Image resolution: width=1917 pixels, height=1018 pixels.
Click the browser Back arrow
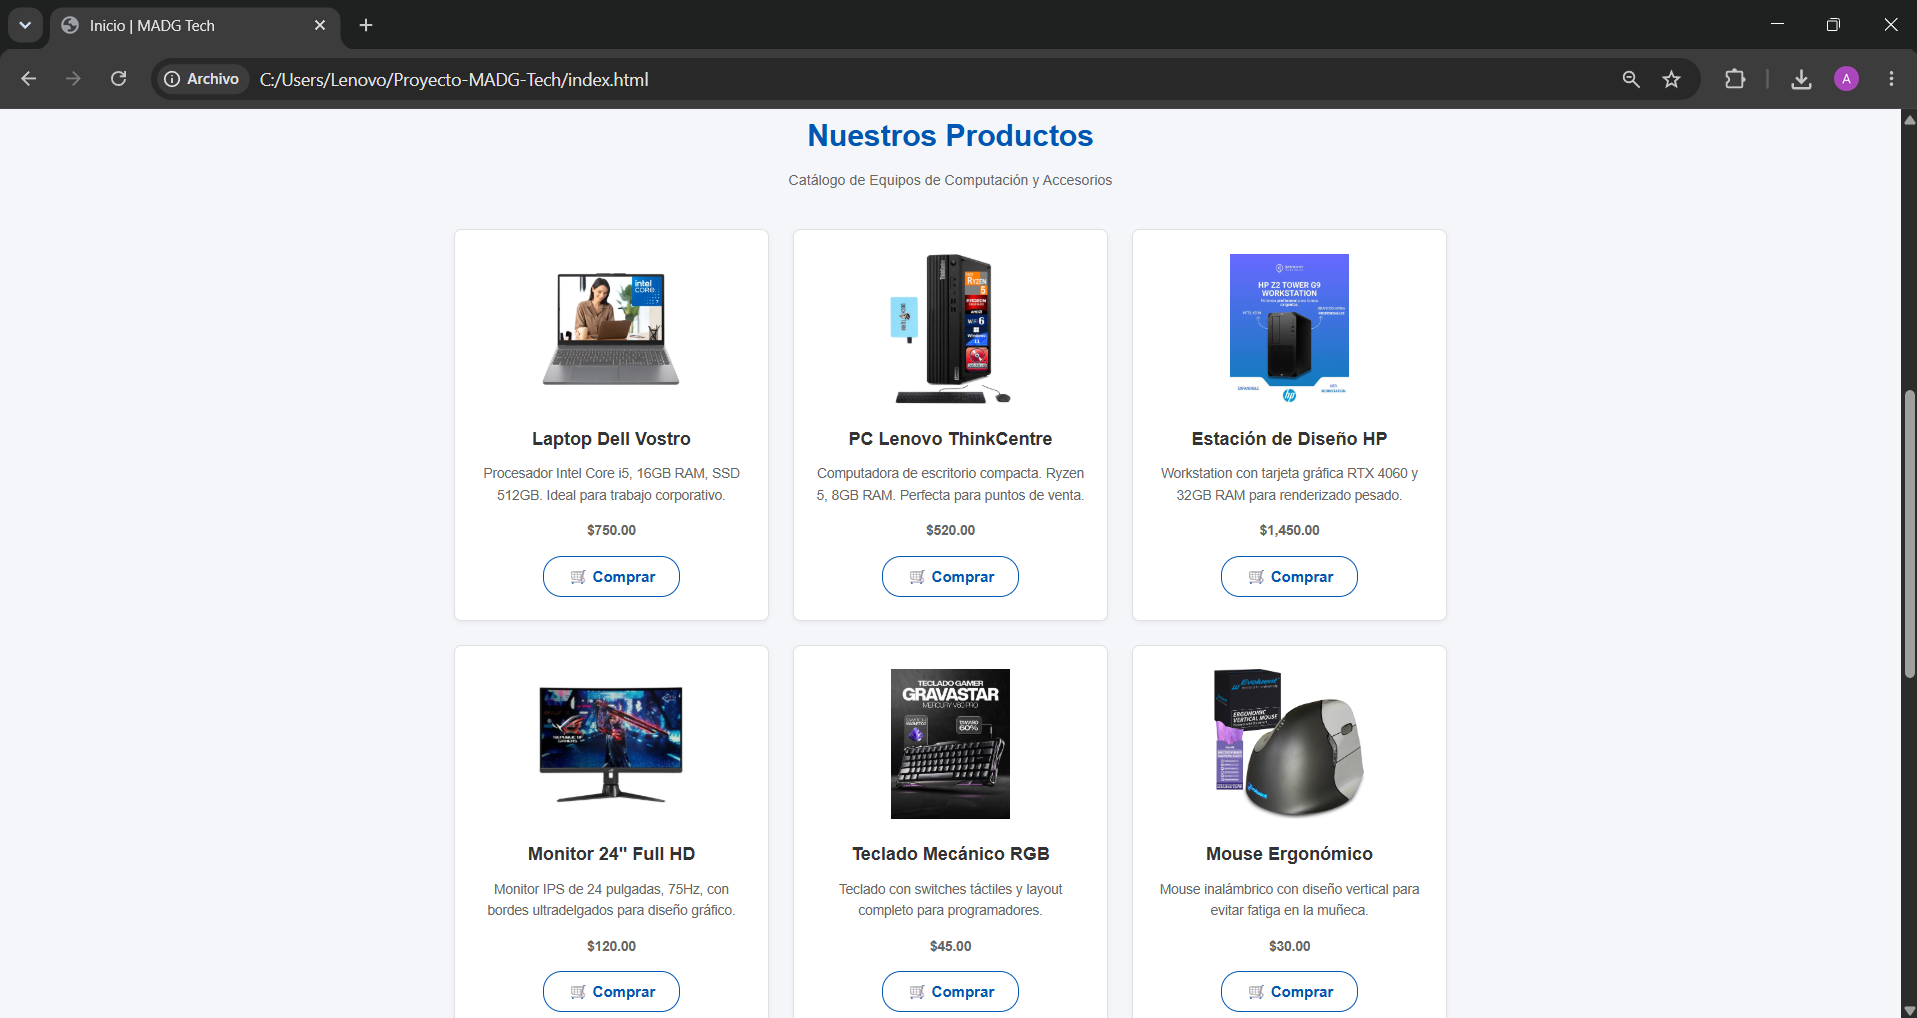[28, 79]
